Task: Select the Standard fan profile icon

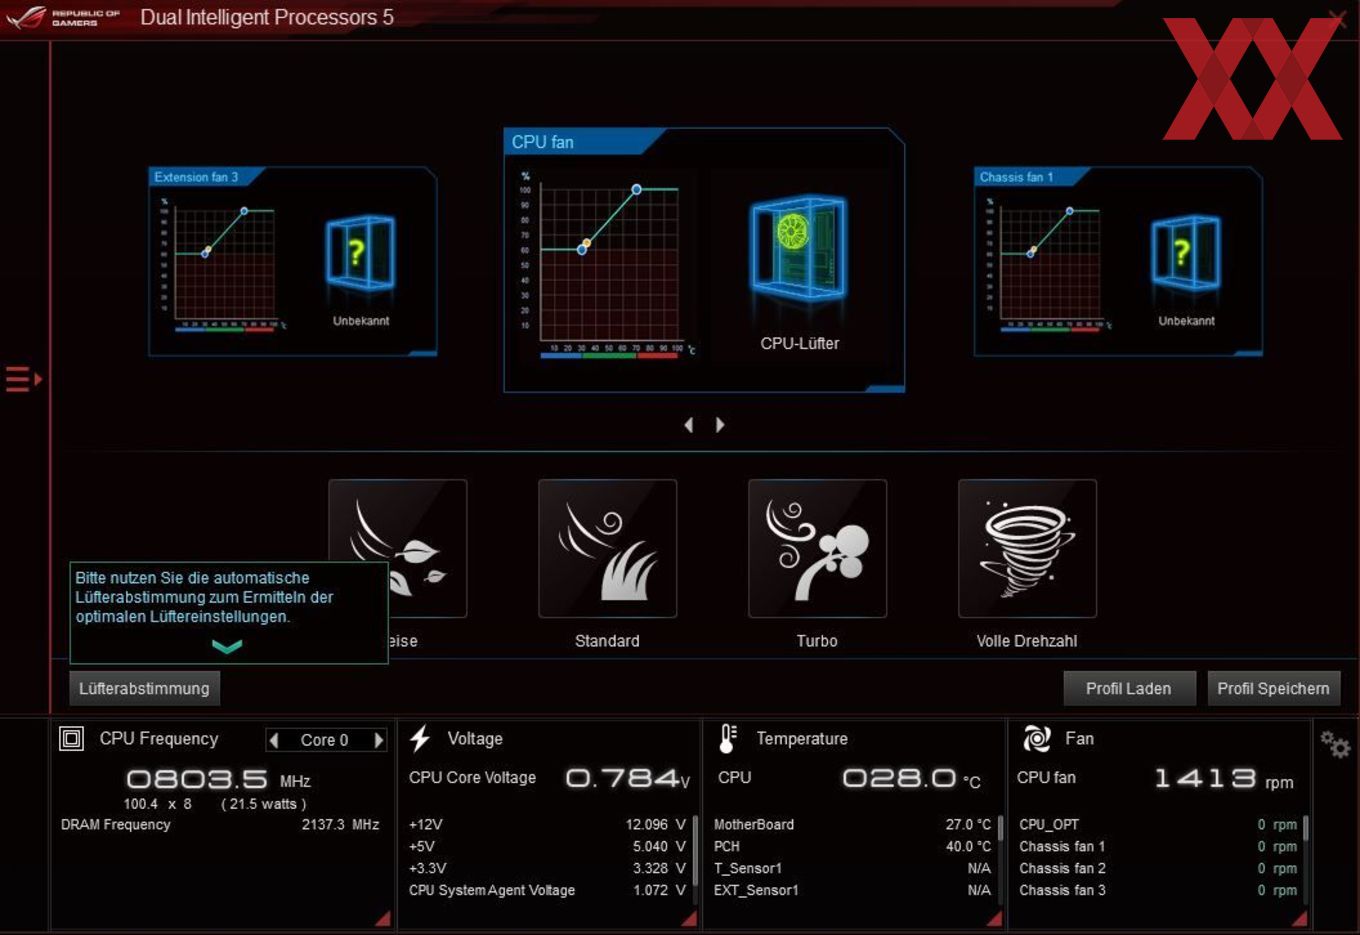Action: pos(607,548)
